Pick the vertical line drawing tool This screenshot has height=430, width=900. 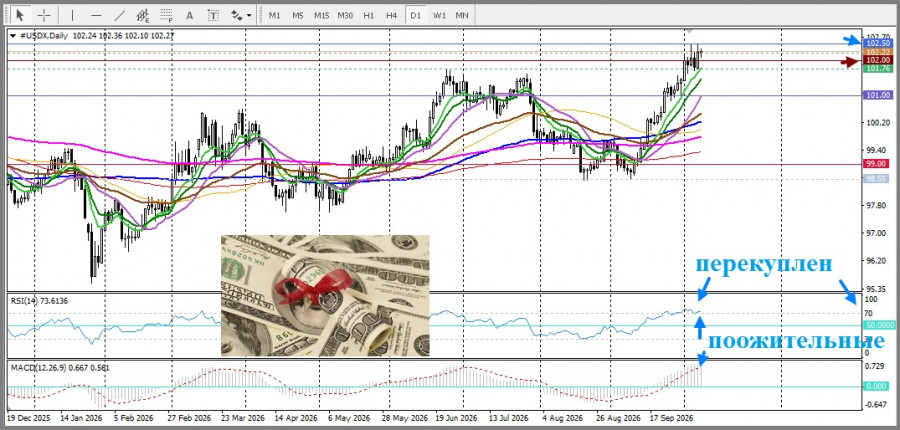tap(72, 16)
